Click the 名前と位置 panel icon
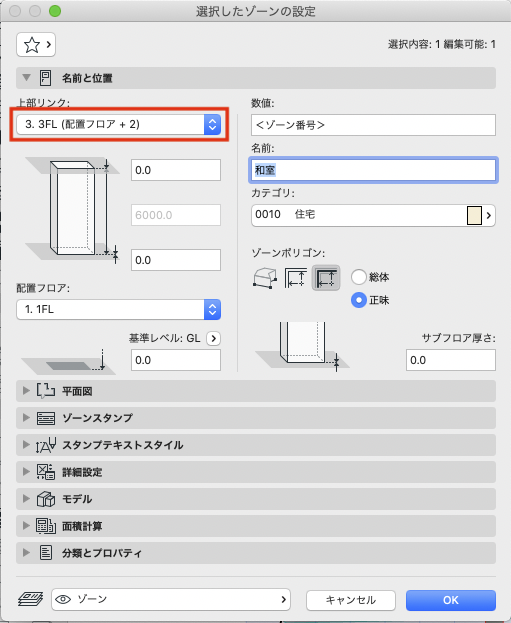511x623 pixels. point(46,78)
